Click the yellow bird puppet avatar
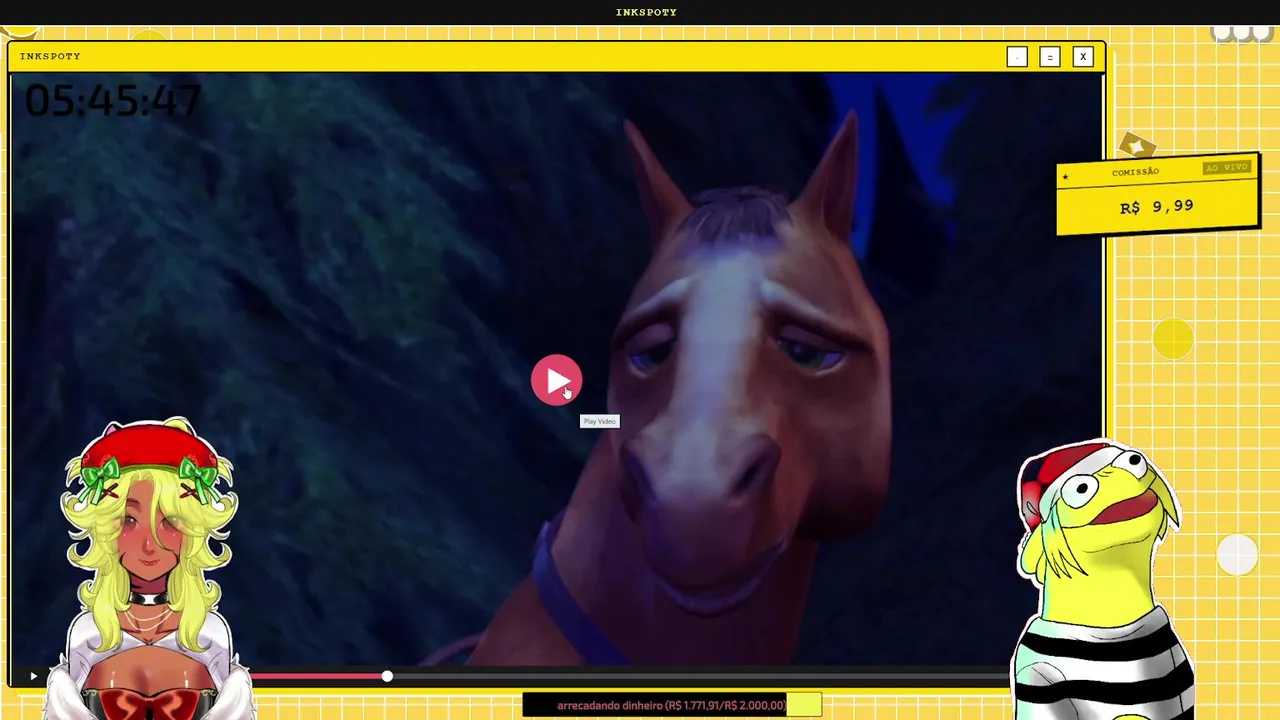Screen dimensions: 1280x720 [x=1100, y=580]
